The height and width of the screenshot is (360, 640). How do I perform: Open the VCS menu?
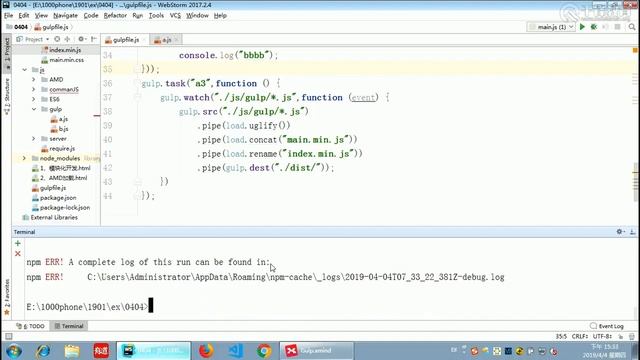pos(175,16)
